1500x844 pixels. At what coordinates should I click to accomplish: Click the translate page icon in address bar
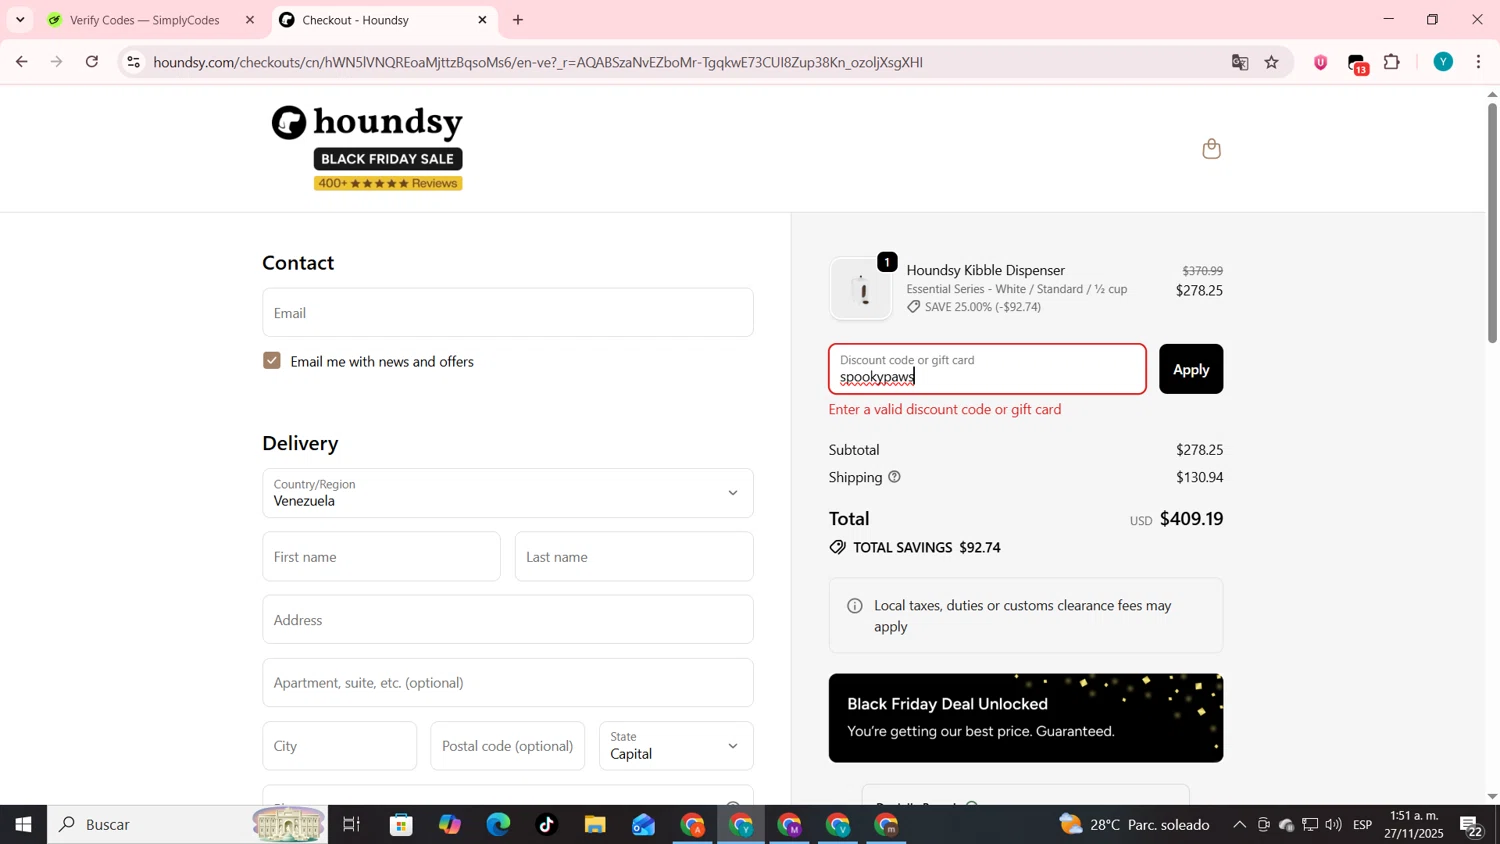point(1240,62)
